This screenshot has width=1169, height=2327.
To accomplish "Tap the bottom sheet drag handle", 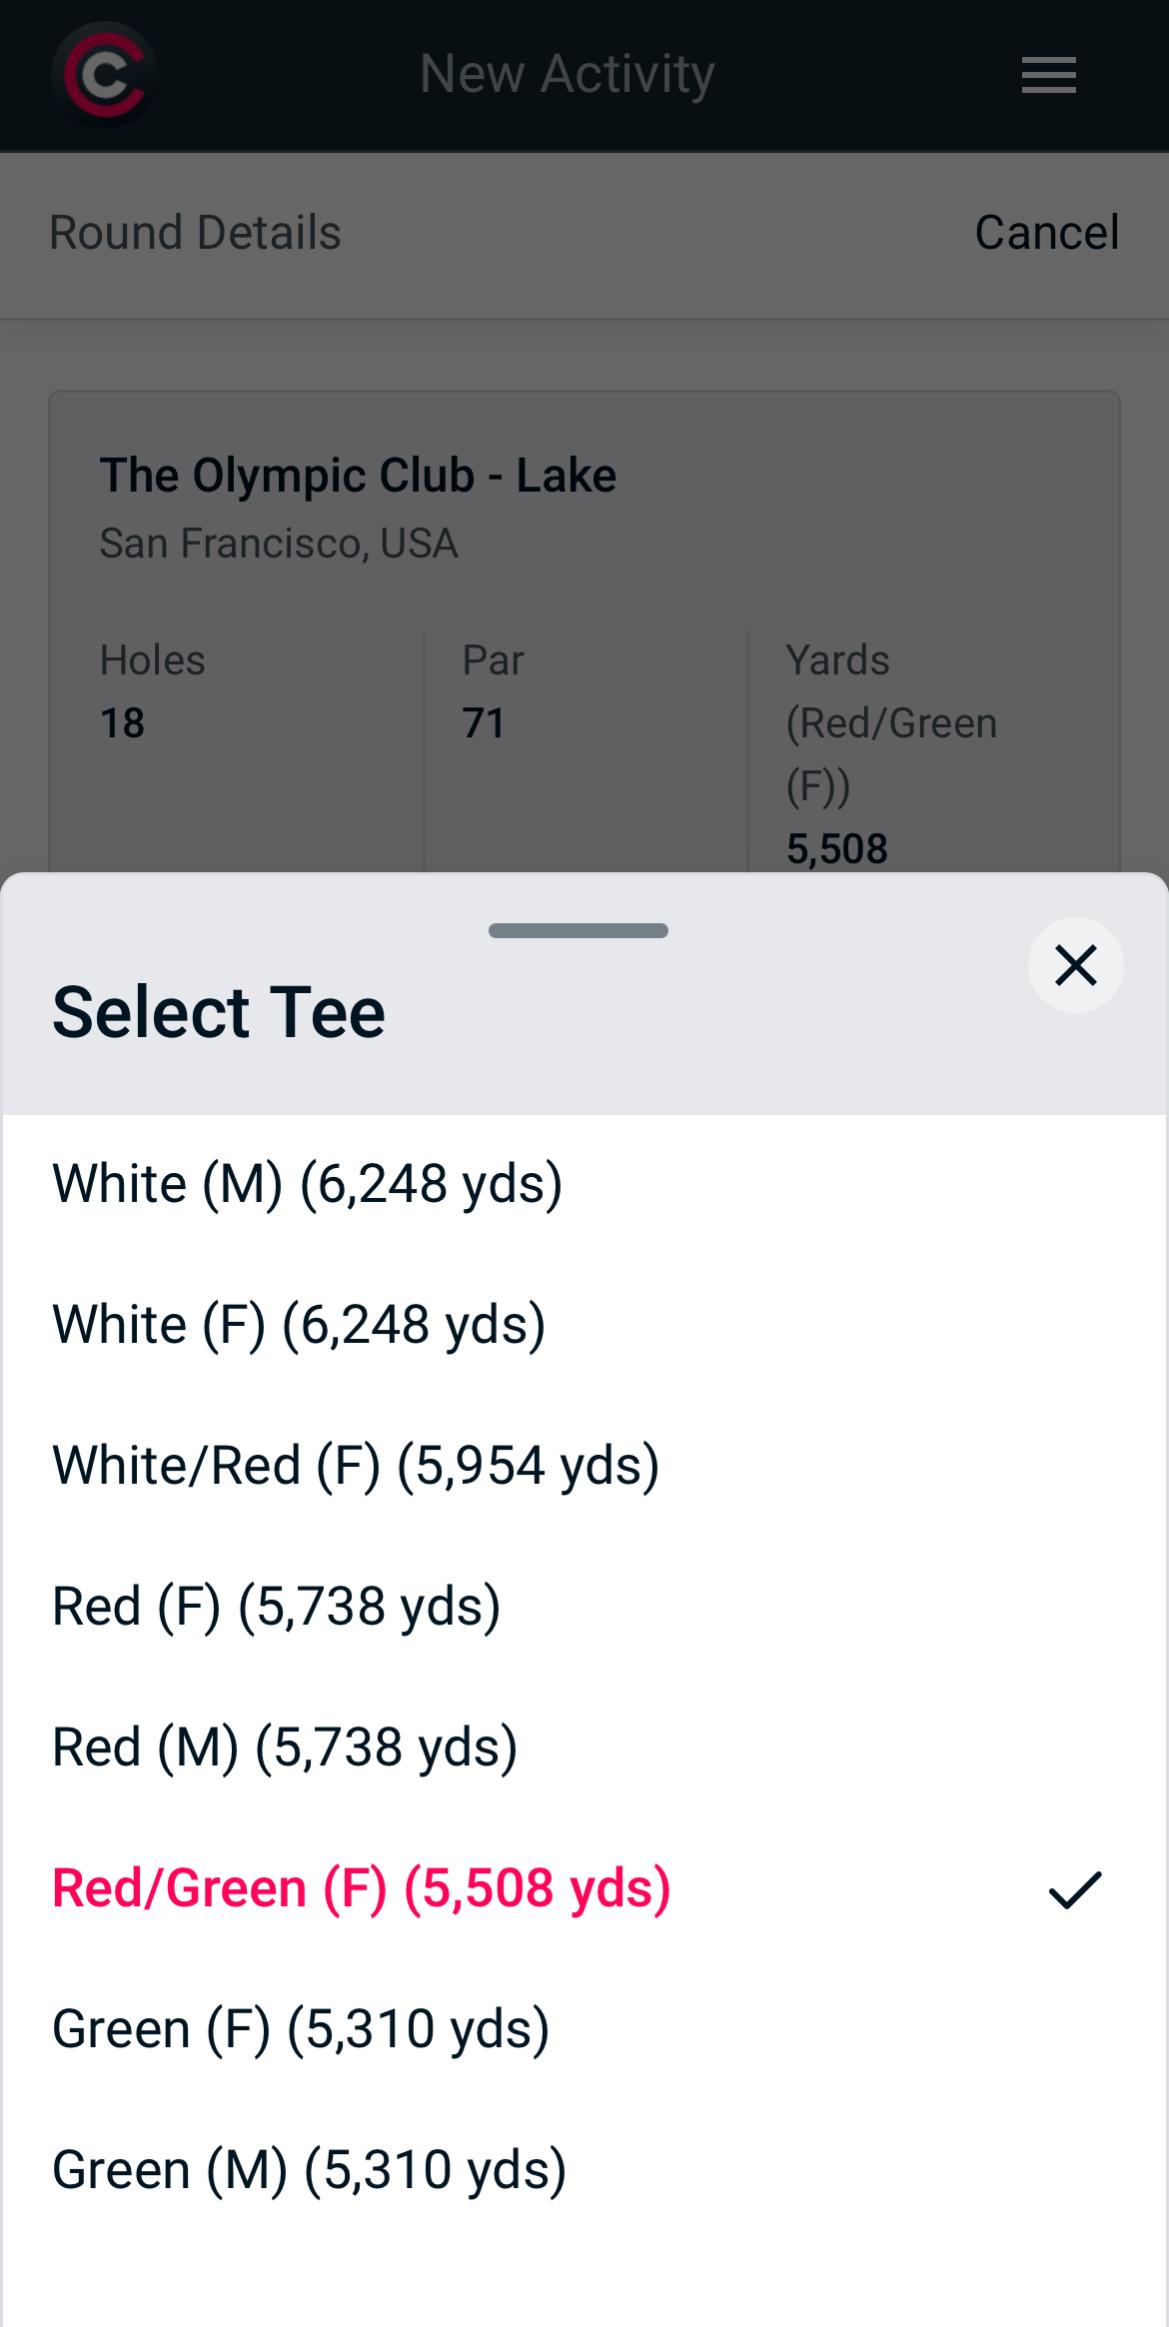I will tap(578, 931).
